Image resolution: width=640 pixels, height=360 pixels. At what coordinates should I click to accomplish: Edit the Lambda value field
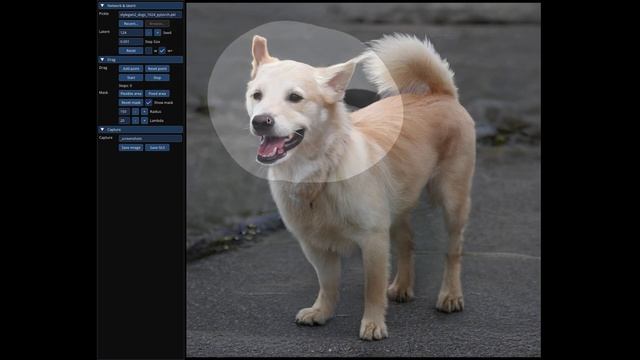pos(124,120)
